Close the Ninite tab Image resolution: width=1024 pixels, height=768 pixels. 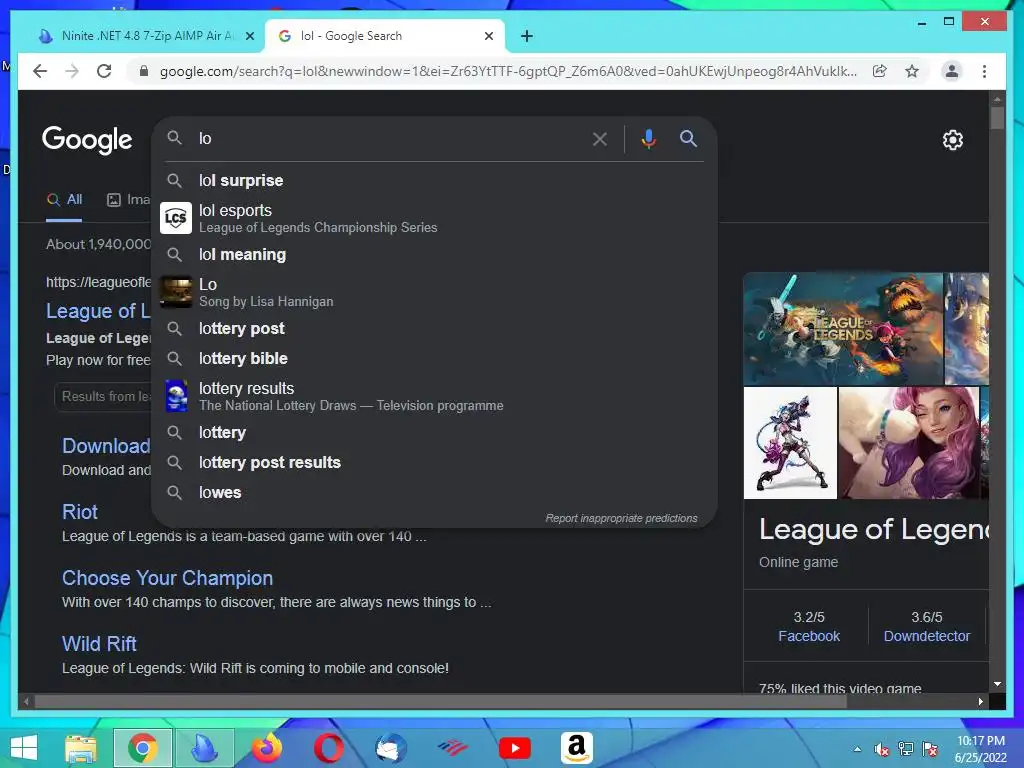pos(249,36)
